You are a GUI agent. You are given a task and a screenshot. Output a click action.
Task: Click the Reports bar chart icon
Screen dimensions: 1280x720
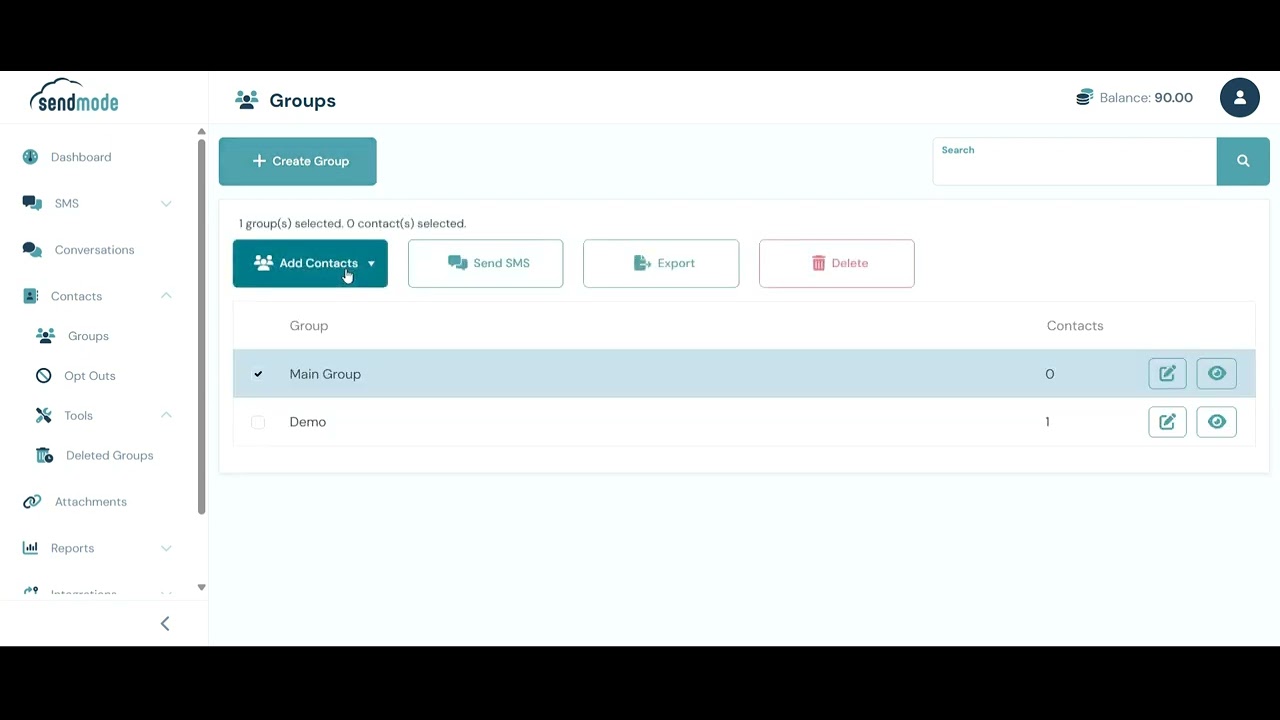pos(30,548)
